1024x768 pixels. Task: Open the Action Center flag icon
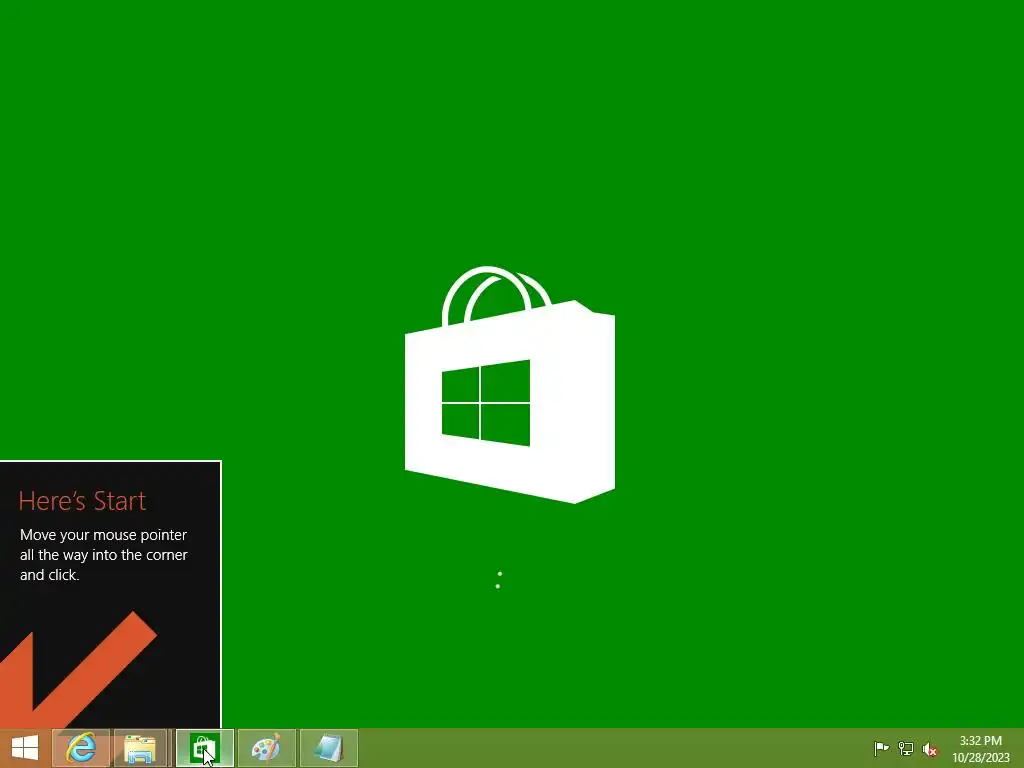[881, 748]
